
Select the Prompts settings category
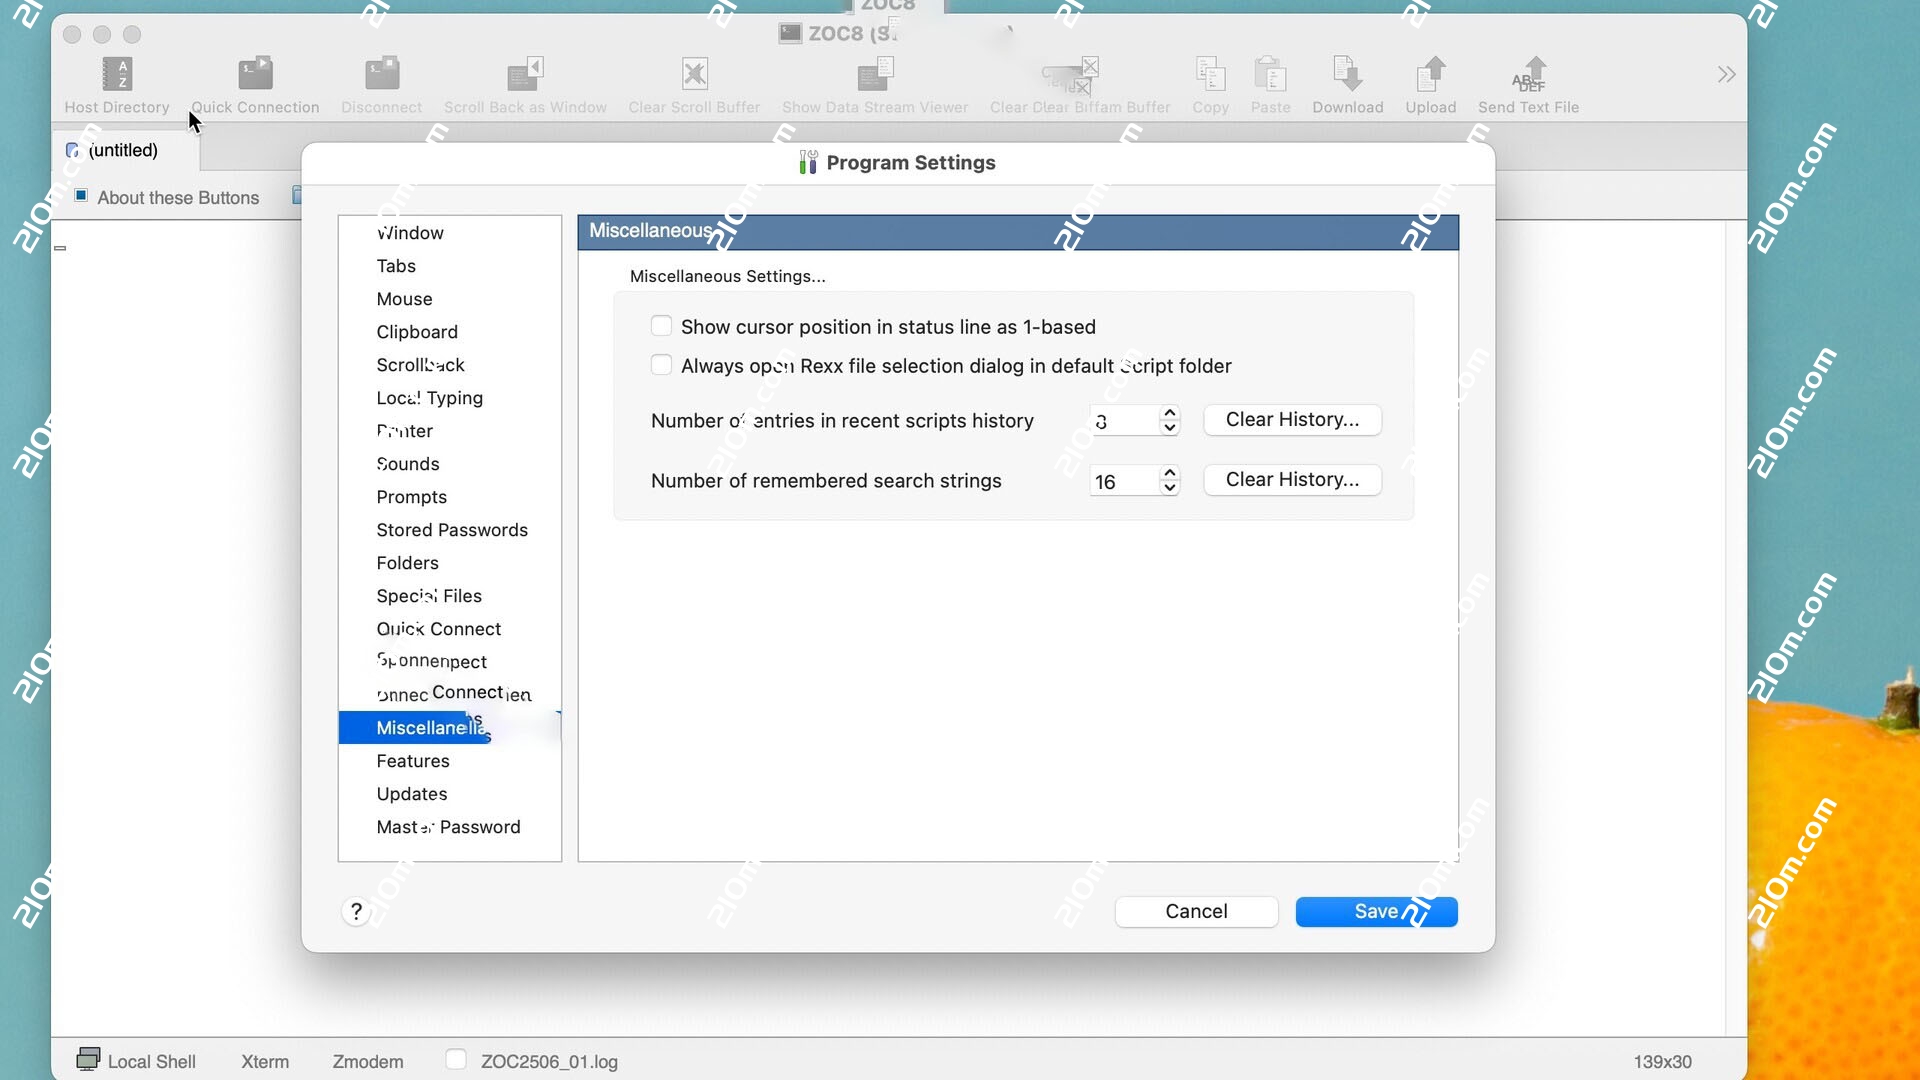tap(450, 497)
